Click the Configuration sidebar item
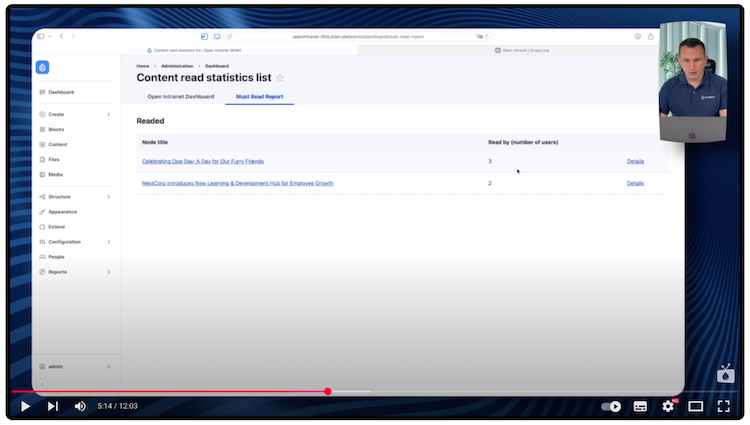The image size is (750, 425). (x=65, y=242)
